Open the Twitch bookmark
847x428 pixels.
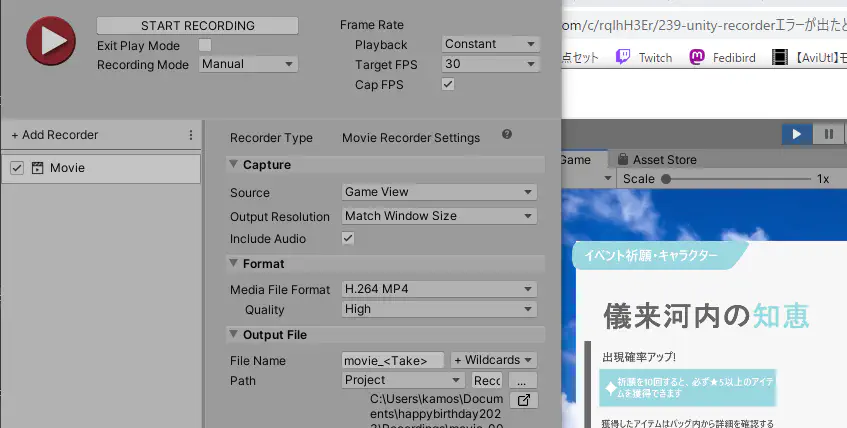(x=644, y=57)
